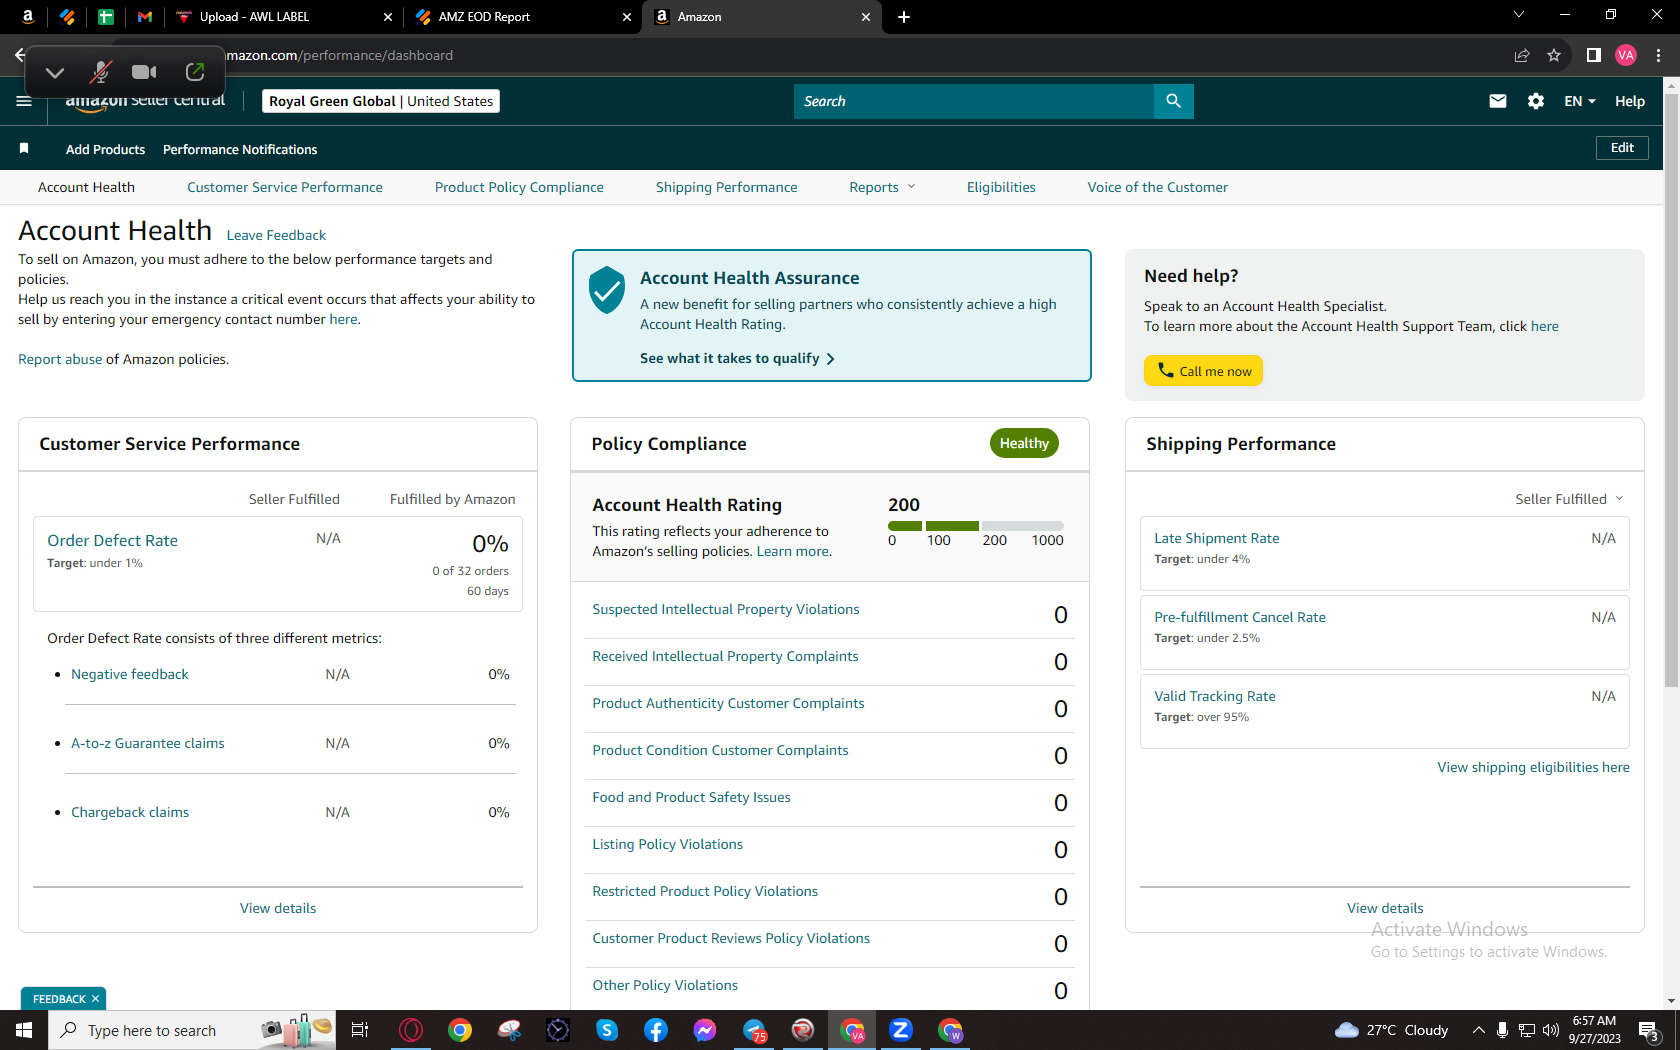Select the Account Health tab

click(x=86, y=187)
